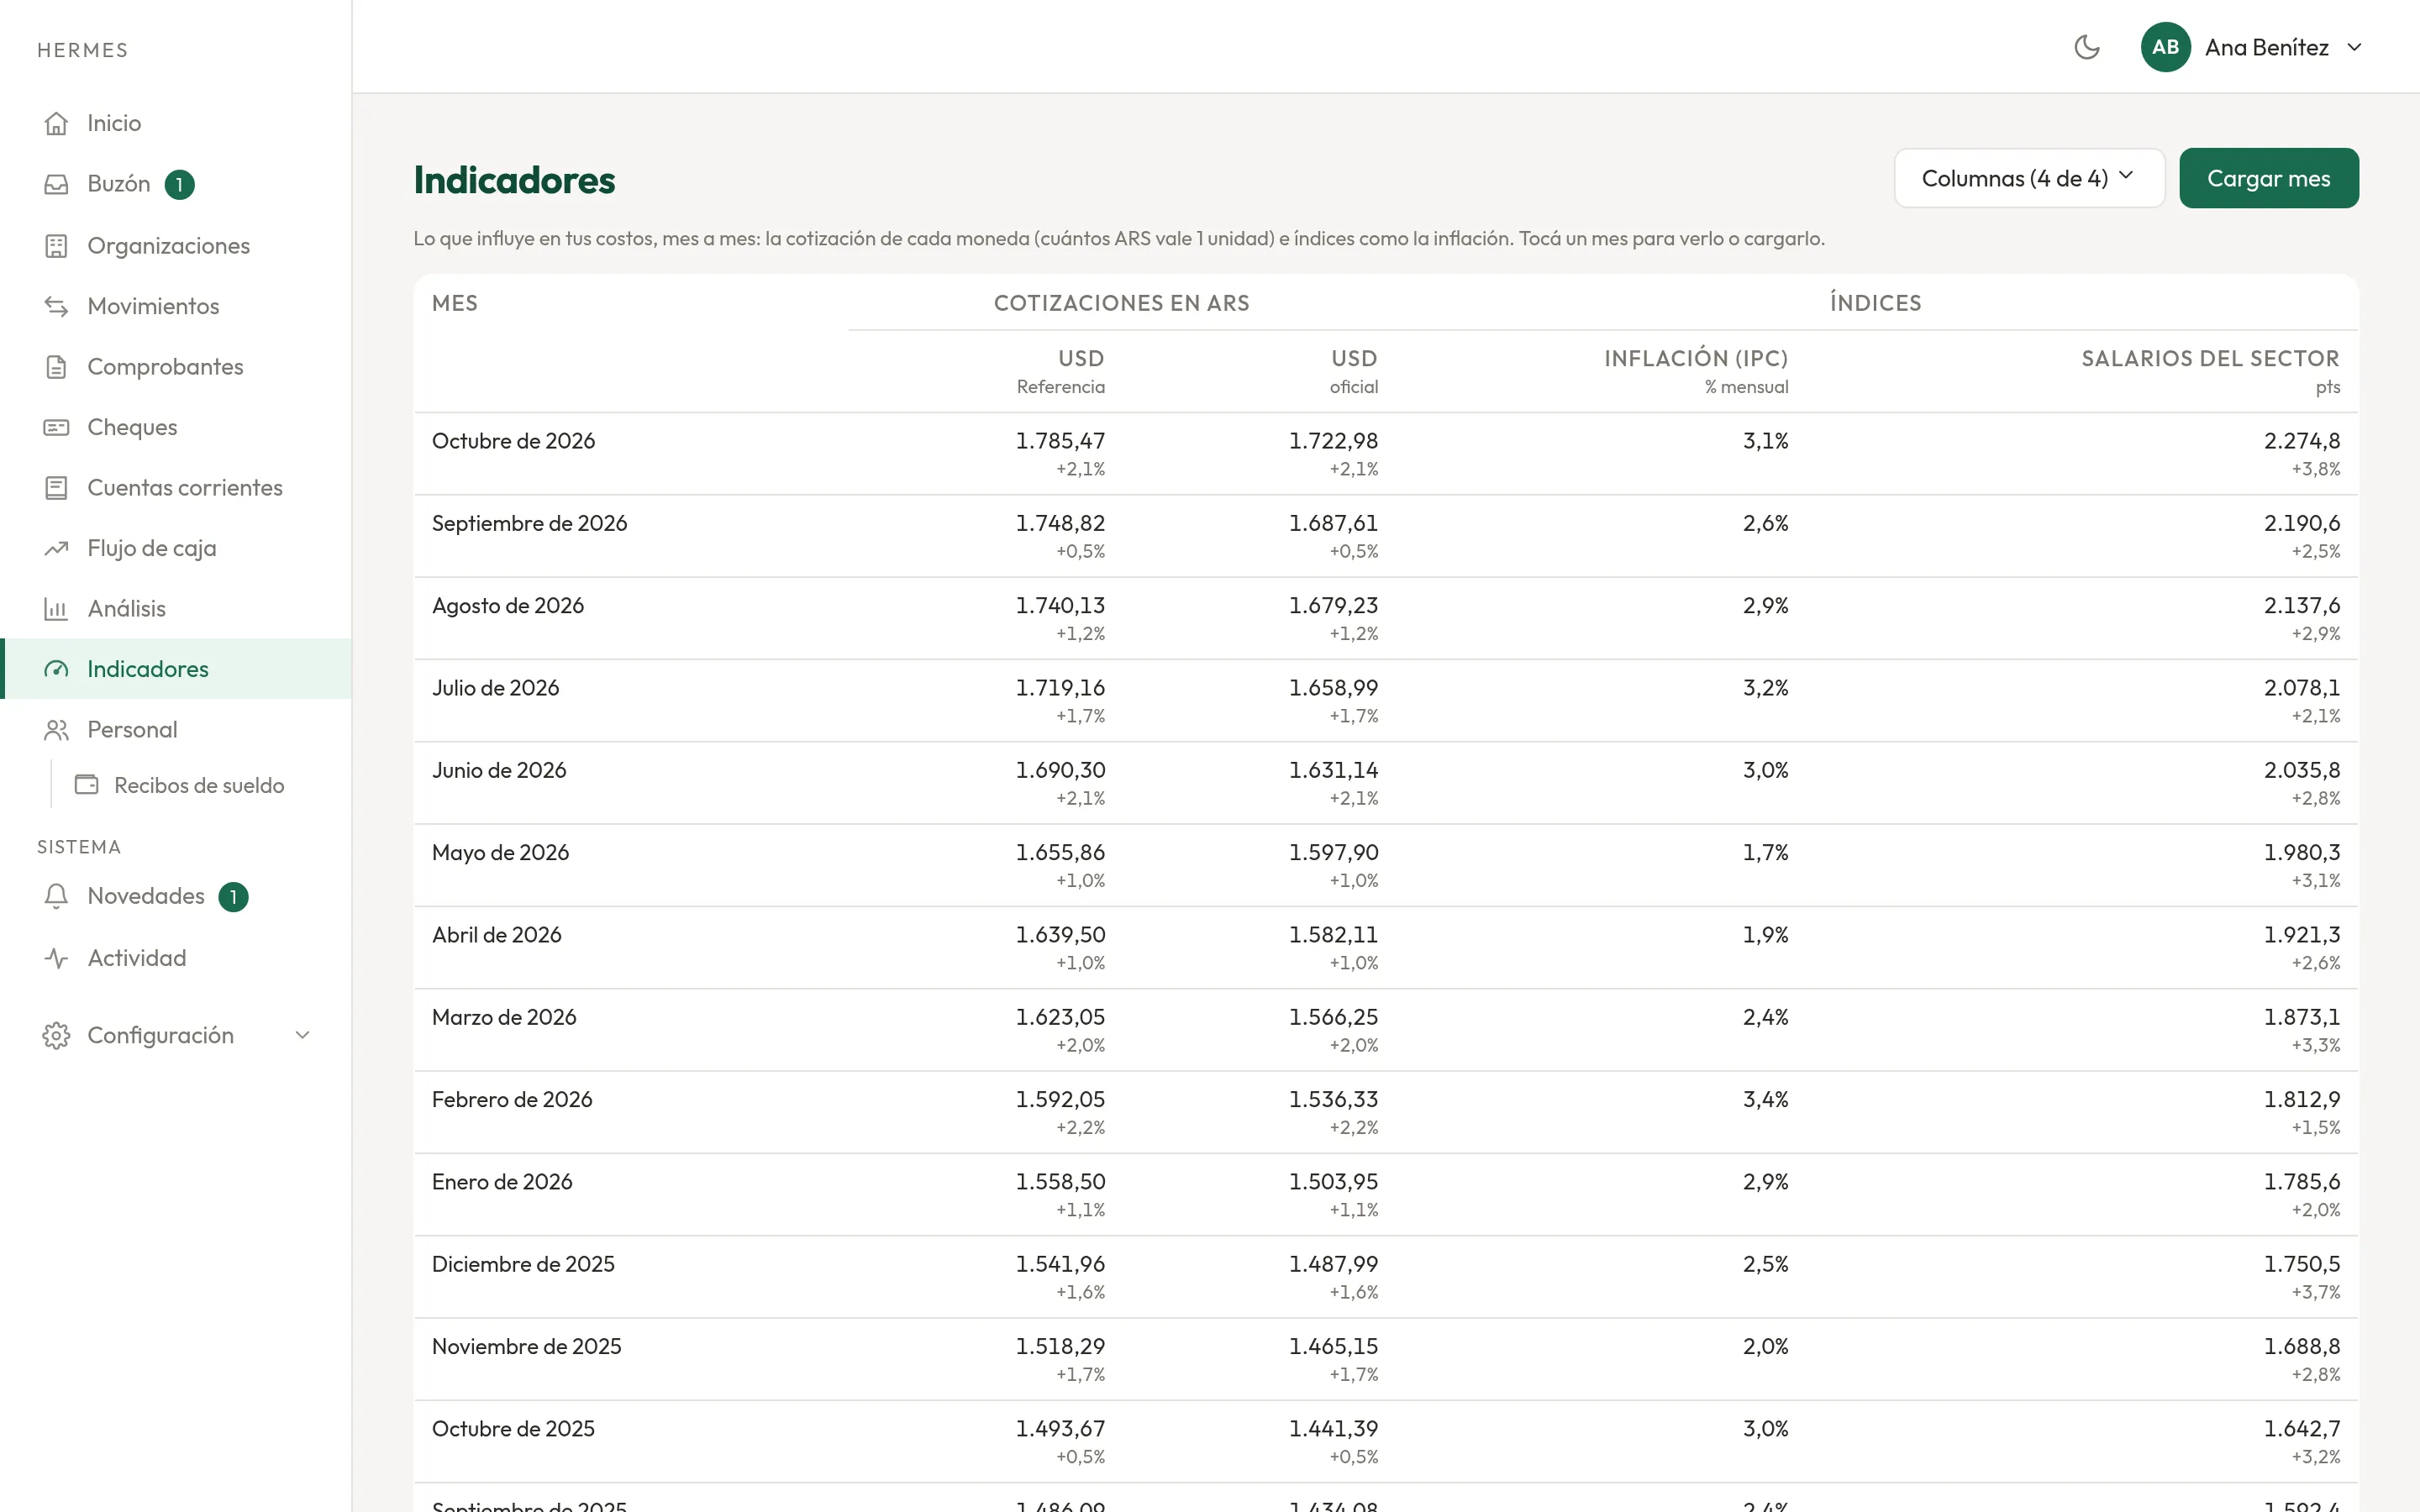This screenshot has height=1512, width=2420.
Task: Open the Cheques menu item
Action: 176,427
